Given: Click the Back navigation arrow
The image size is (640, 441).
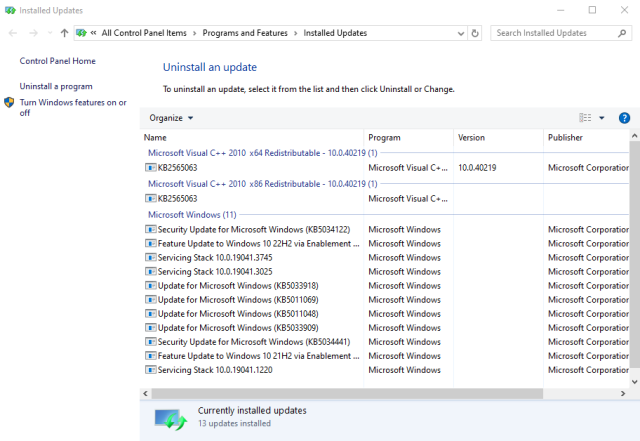Looking at the screenshot, I should [13, 33].
